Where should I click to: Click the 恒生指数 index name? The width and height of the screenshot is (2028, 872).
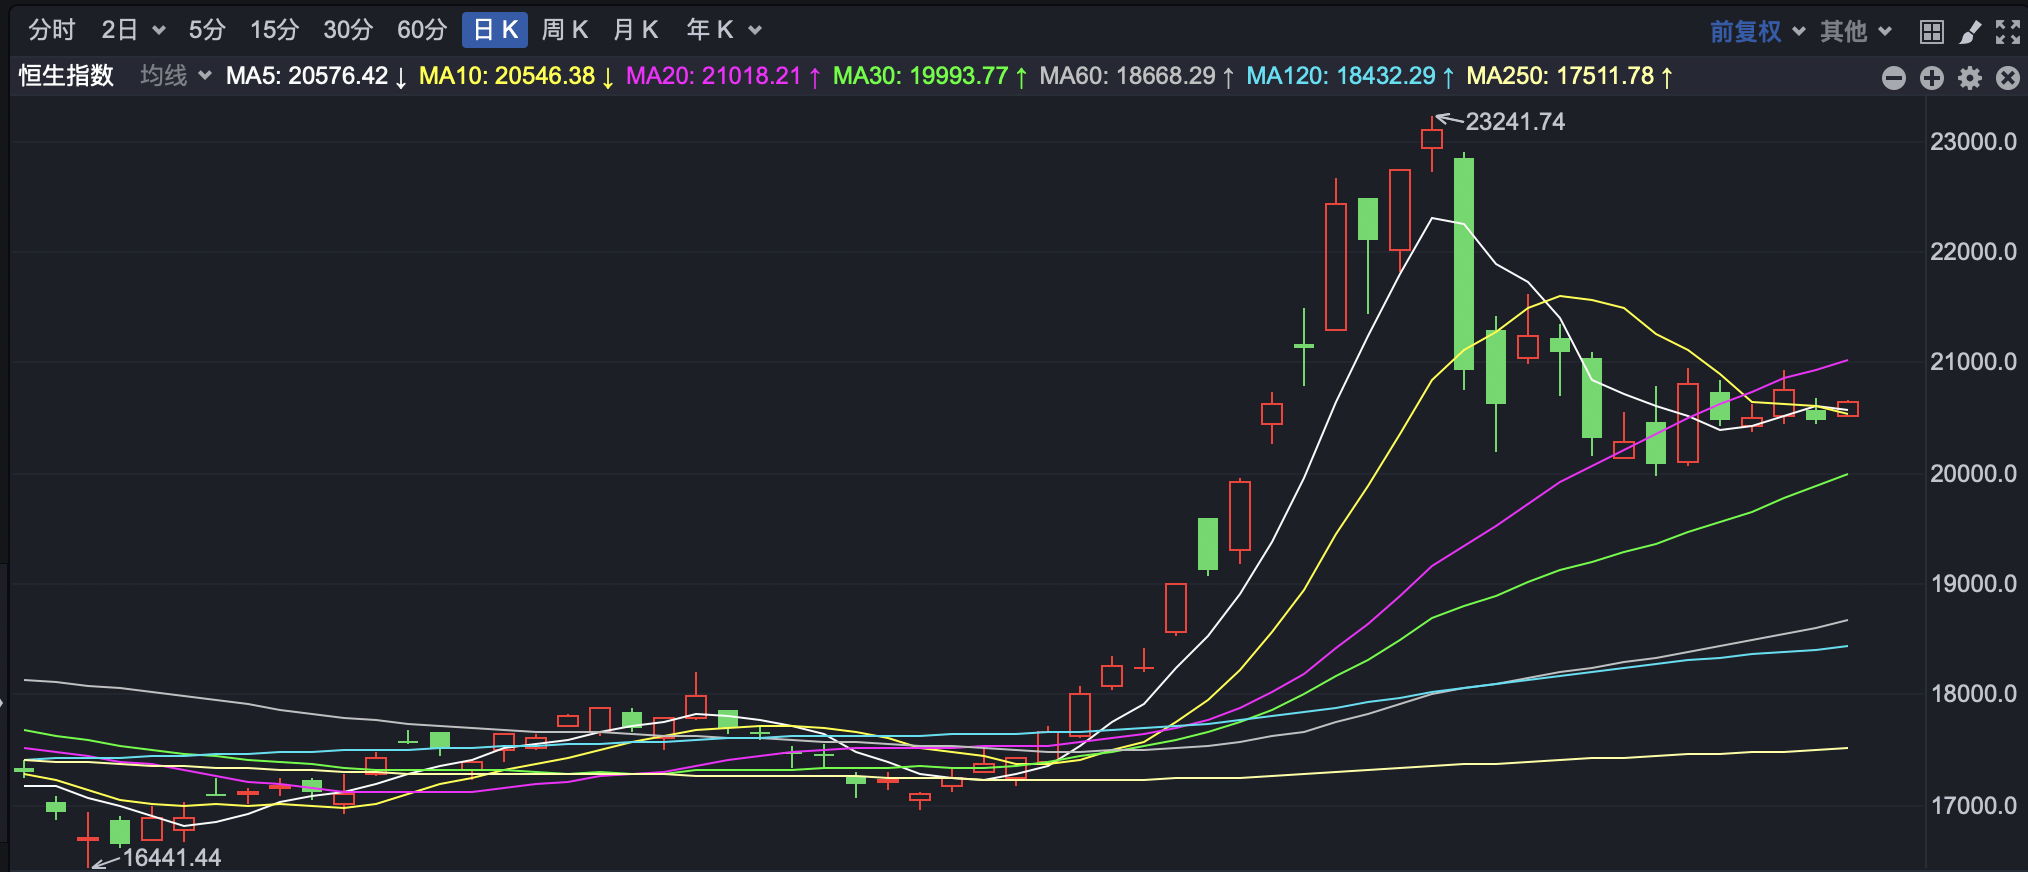[66, 76]
